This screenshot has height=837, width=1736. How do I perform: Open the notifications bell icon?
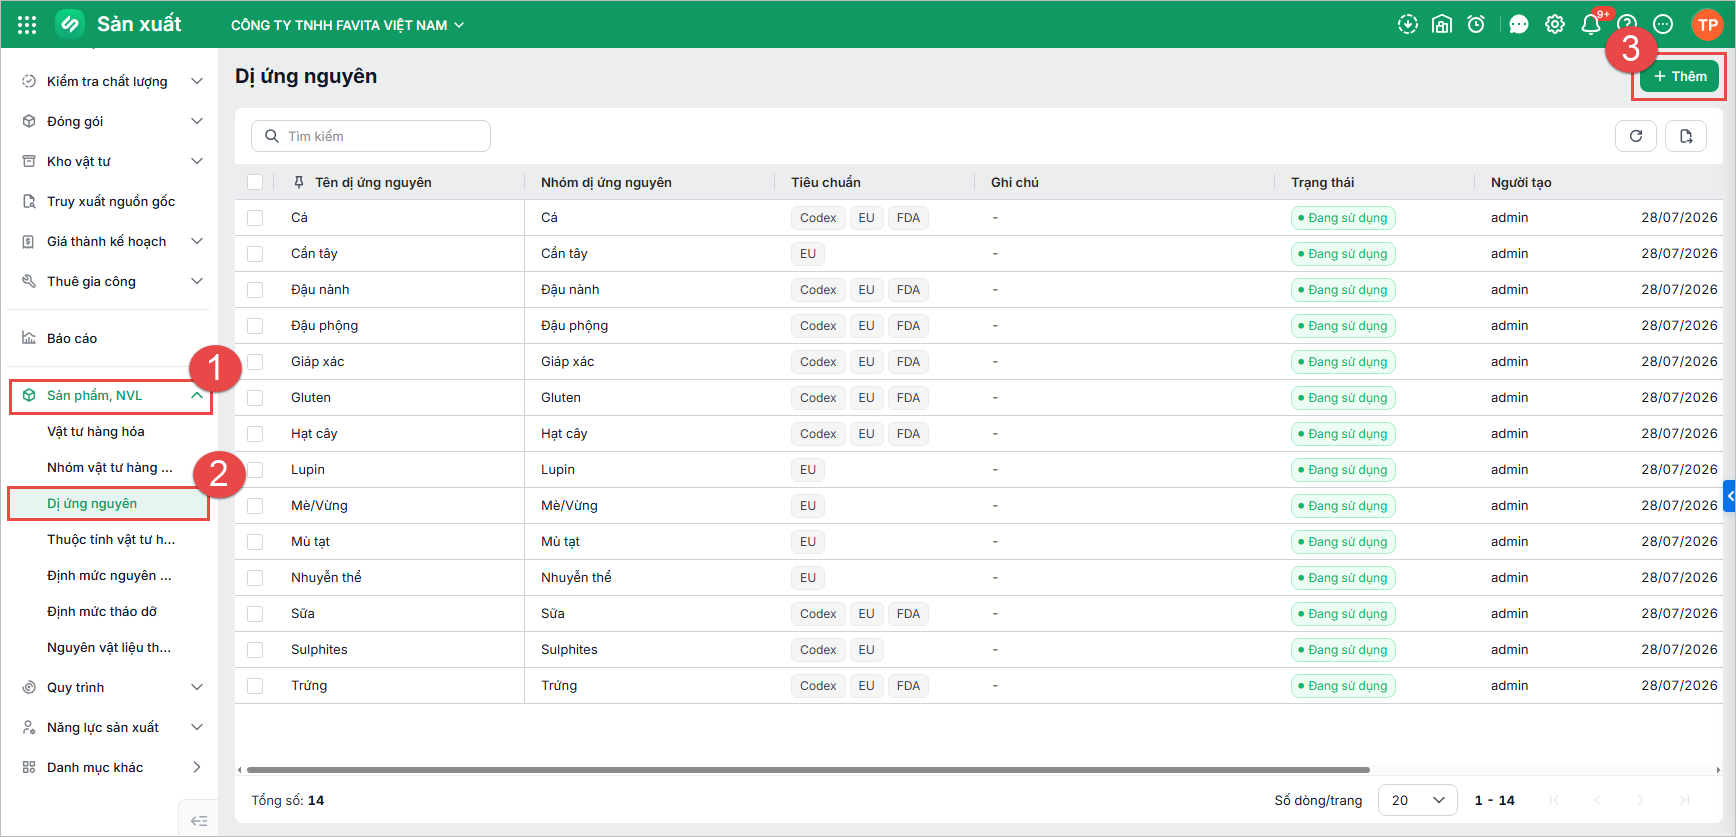(1591, 24)
